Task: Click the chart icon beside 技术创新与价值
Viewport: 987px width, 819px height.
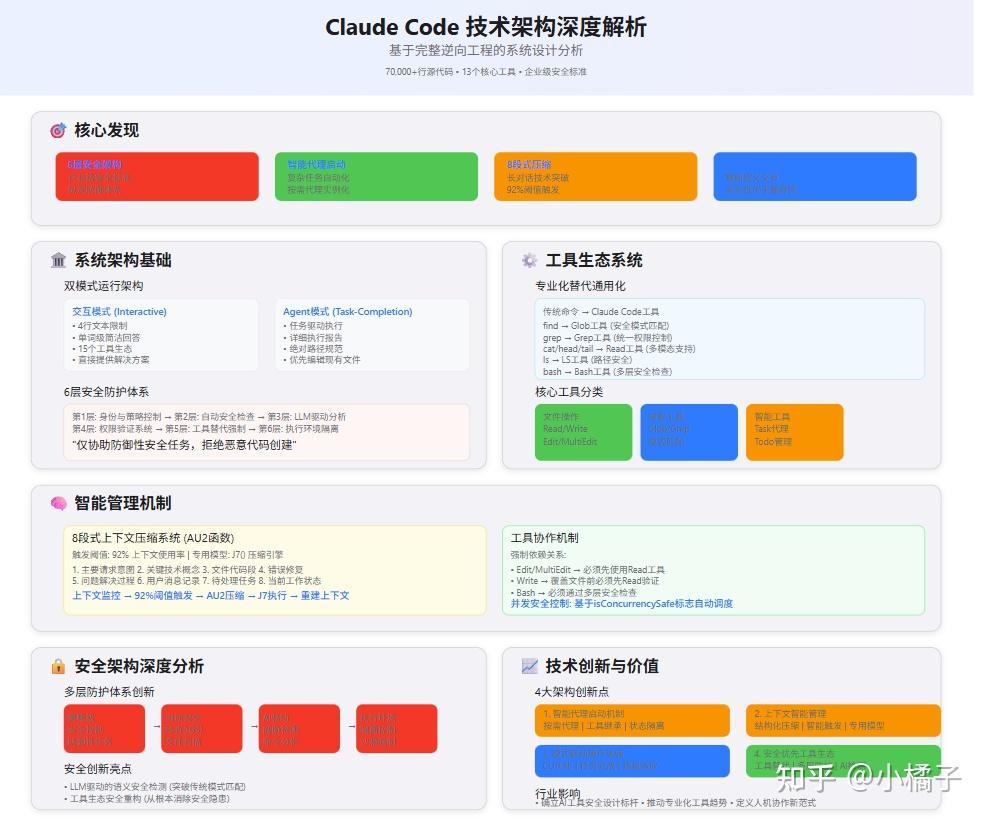Action: pos(529,666)
